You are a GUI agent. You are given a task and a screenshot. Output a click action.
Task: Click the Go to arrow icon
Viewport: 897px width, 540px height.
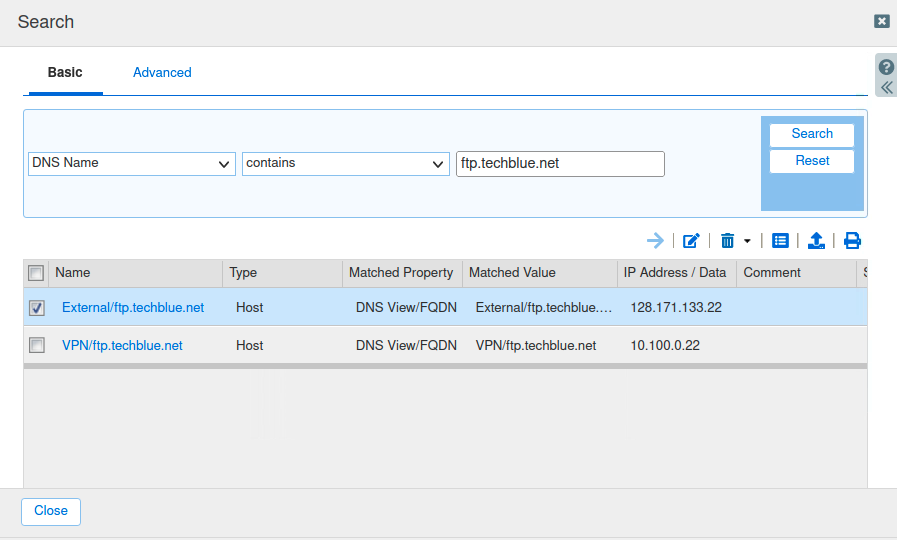pyautogui.click(x=655, y=240)
